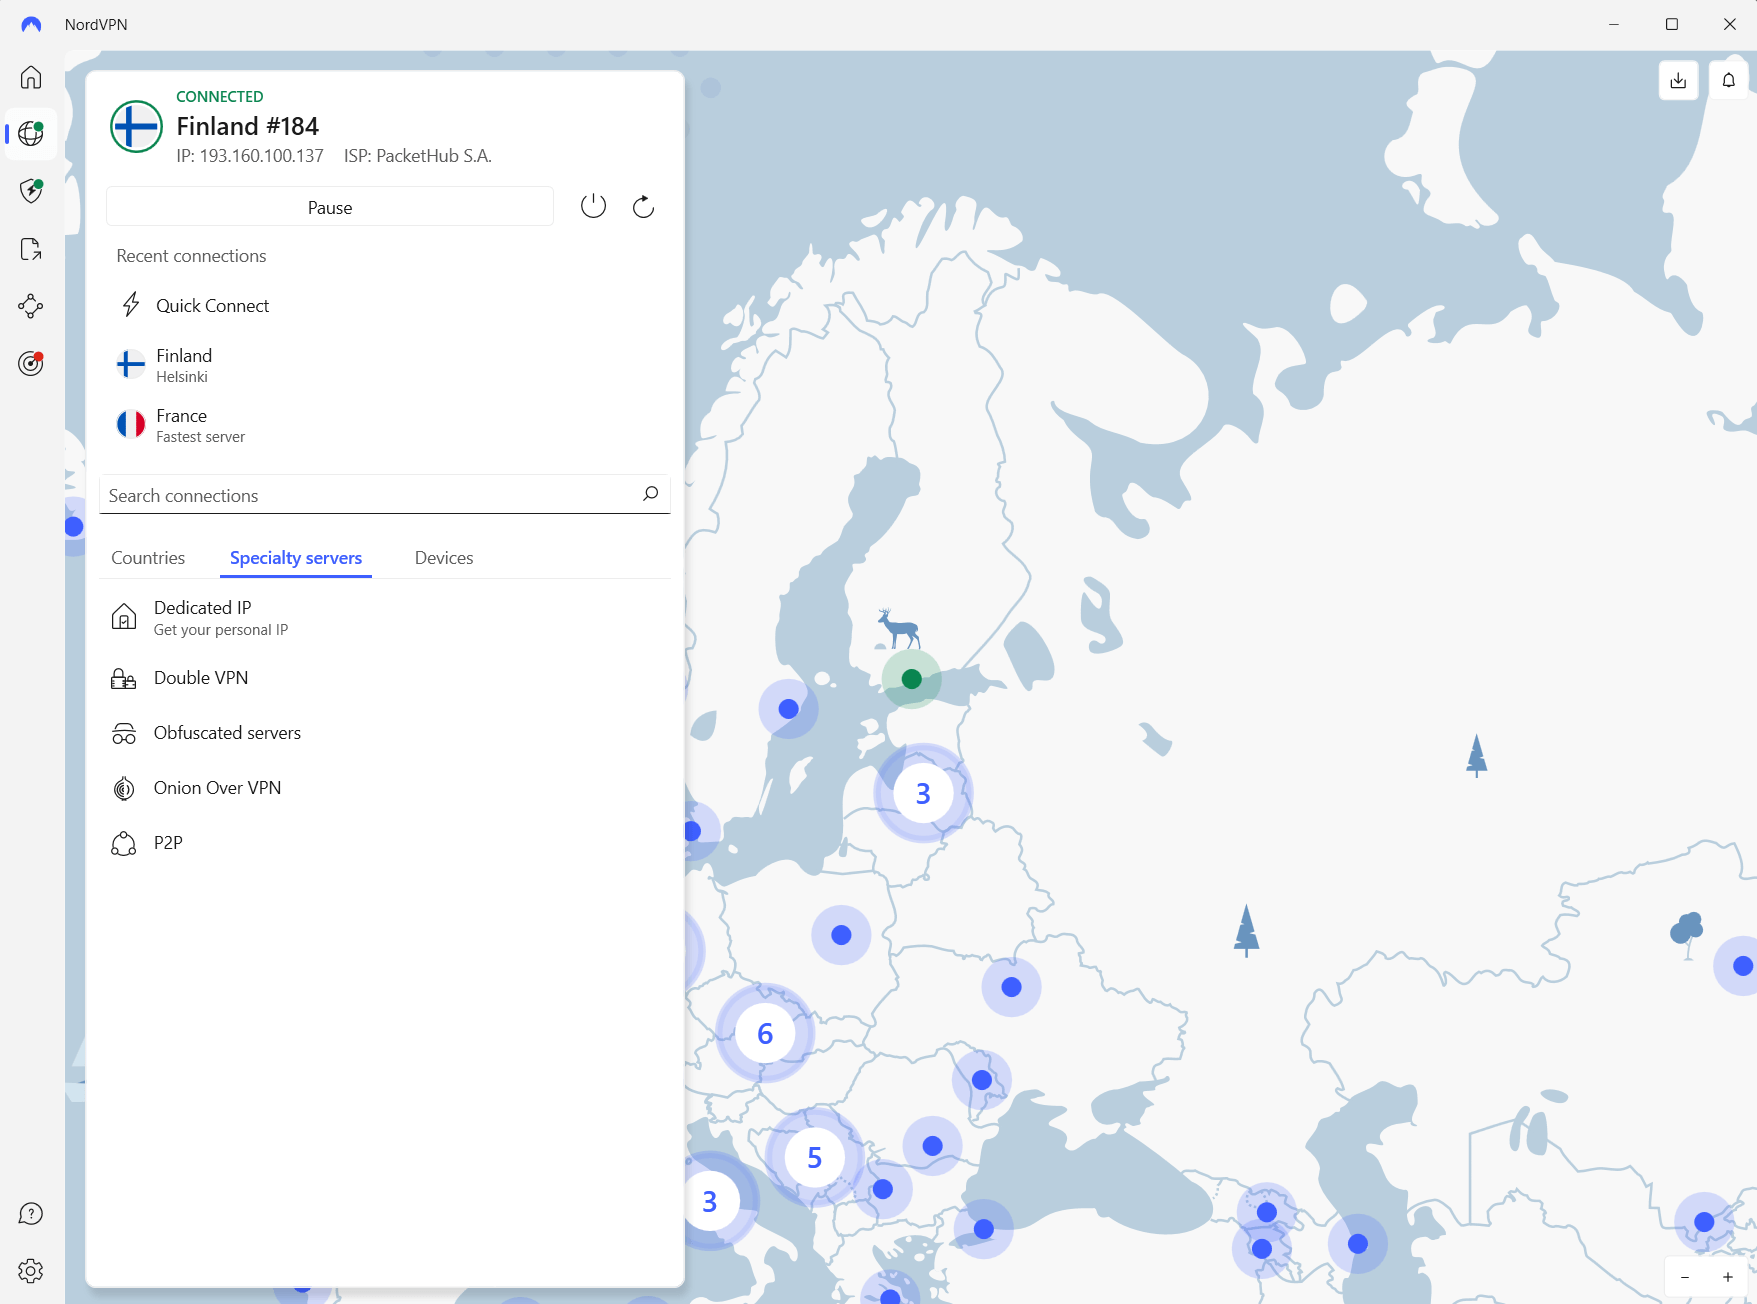Click the CONNECTED status label
1757x1304 pixels.
click(x=220, y=96)
